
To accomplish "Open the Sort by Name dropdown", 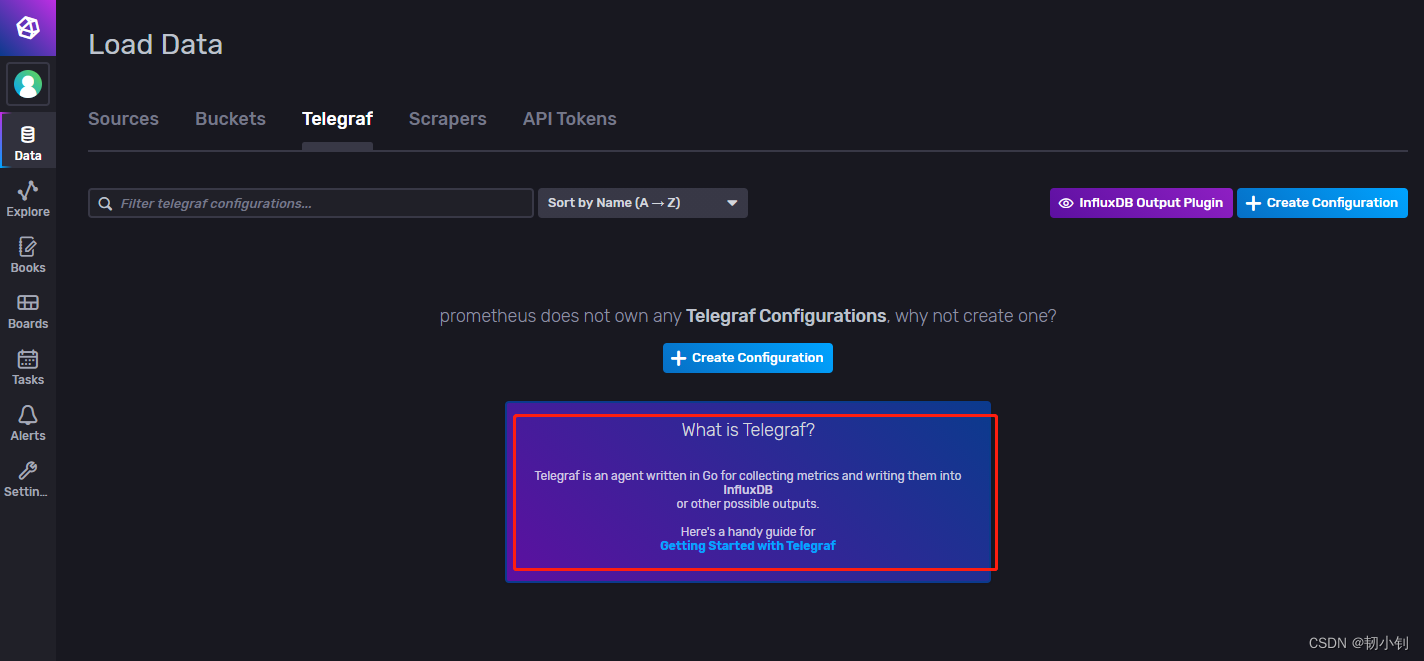I will point(643,203).
